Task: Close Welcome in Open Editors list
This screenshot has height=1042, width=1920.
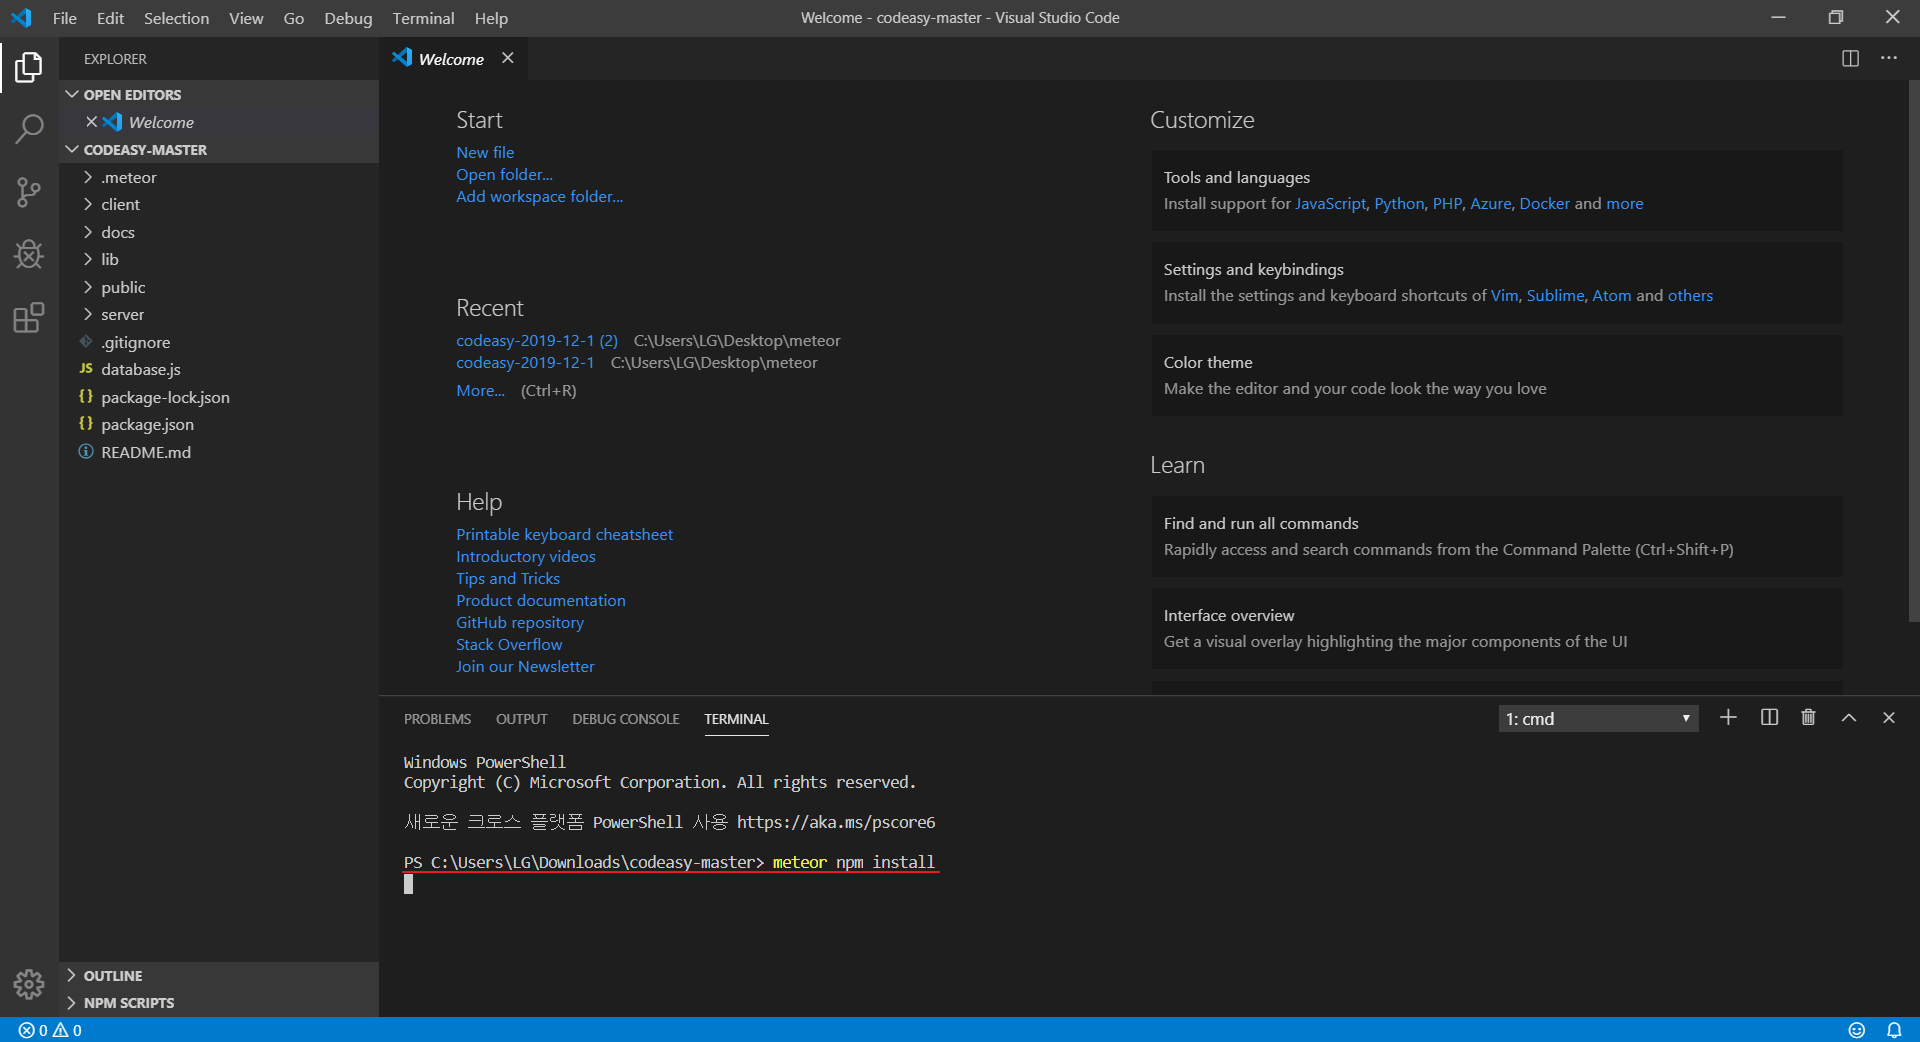Action: point(91,122)
